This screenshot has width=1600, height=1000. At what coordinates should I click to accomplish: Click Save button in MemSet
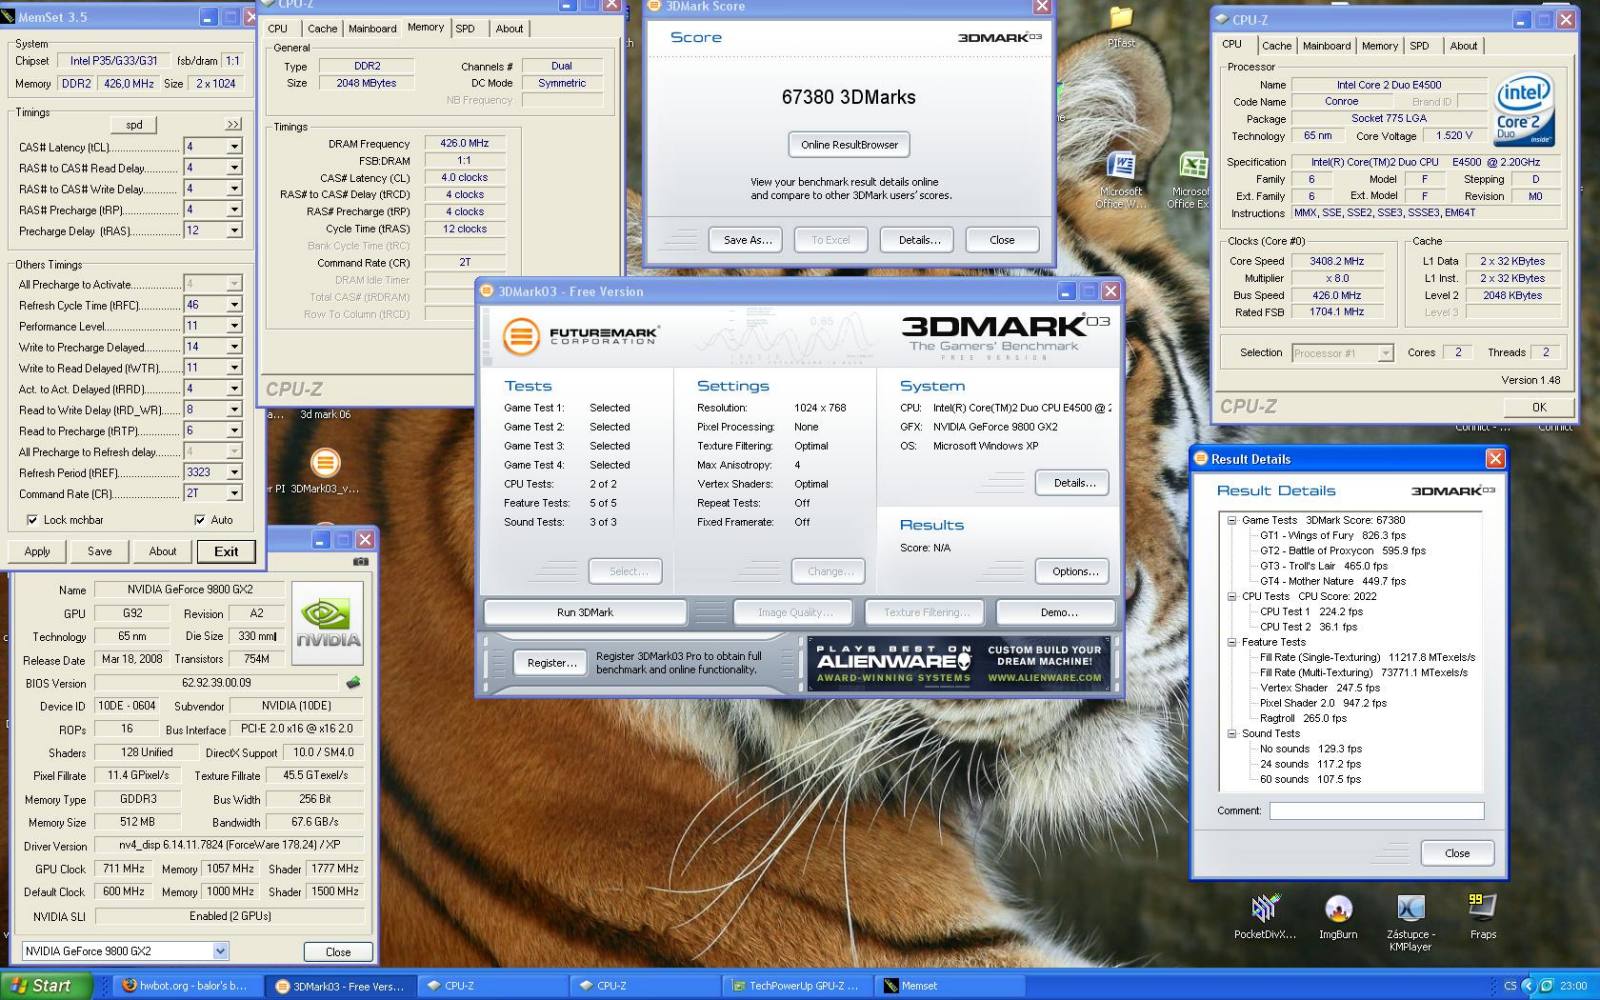[x=99, y=551]
